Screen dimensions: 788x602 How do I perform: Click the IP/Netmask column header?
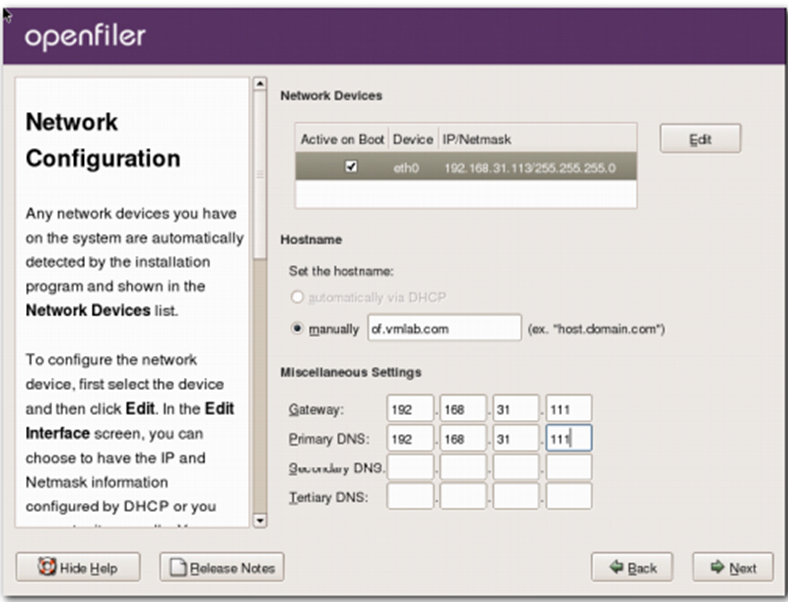click(537, 139)
